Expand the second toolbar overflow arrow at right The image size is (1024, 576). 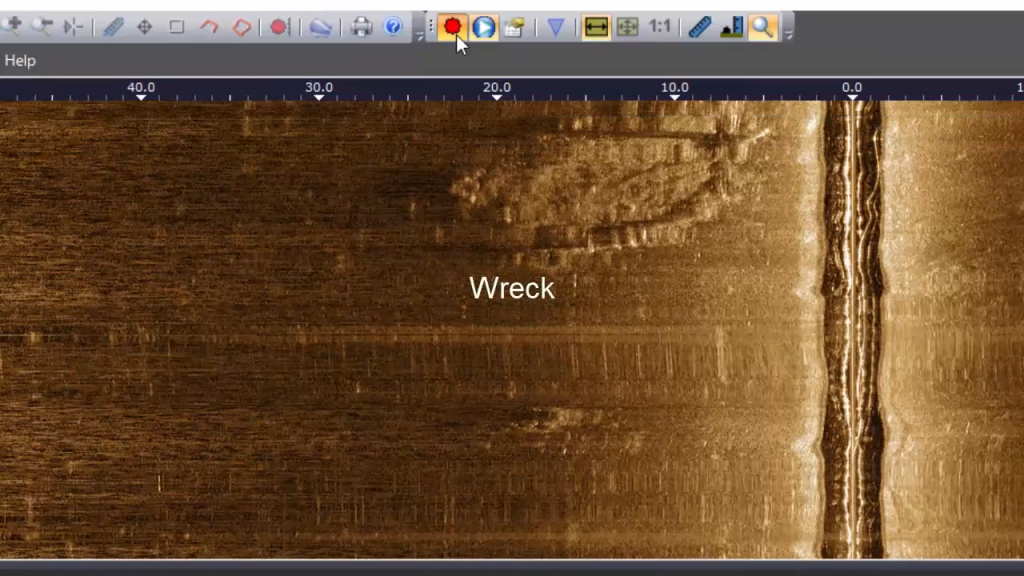(x=788, y=34)
